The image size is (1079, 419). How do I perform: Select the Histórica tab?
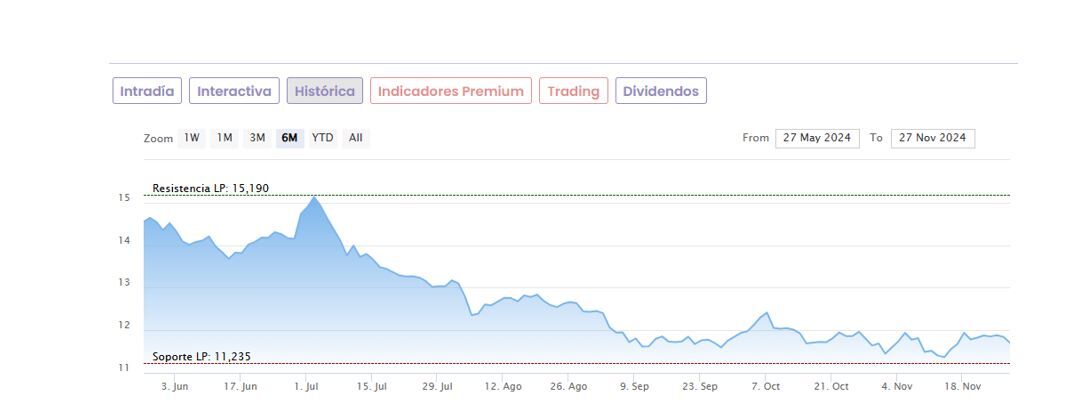point(324,91)
